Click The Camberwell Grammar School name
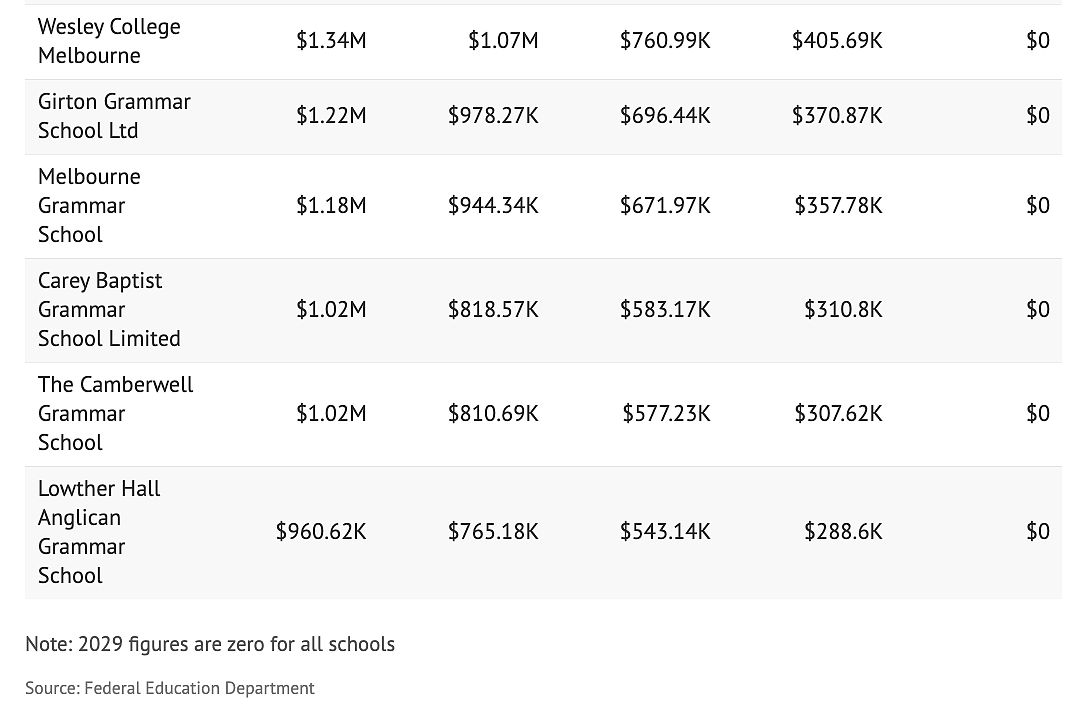 115,413
